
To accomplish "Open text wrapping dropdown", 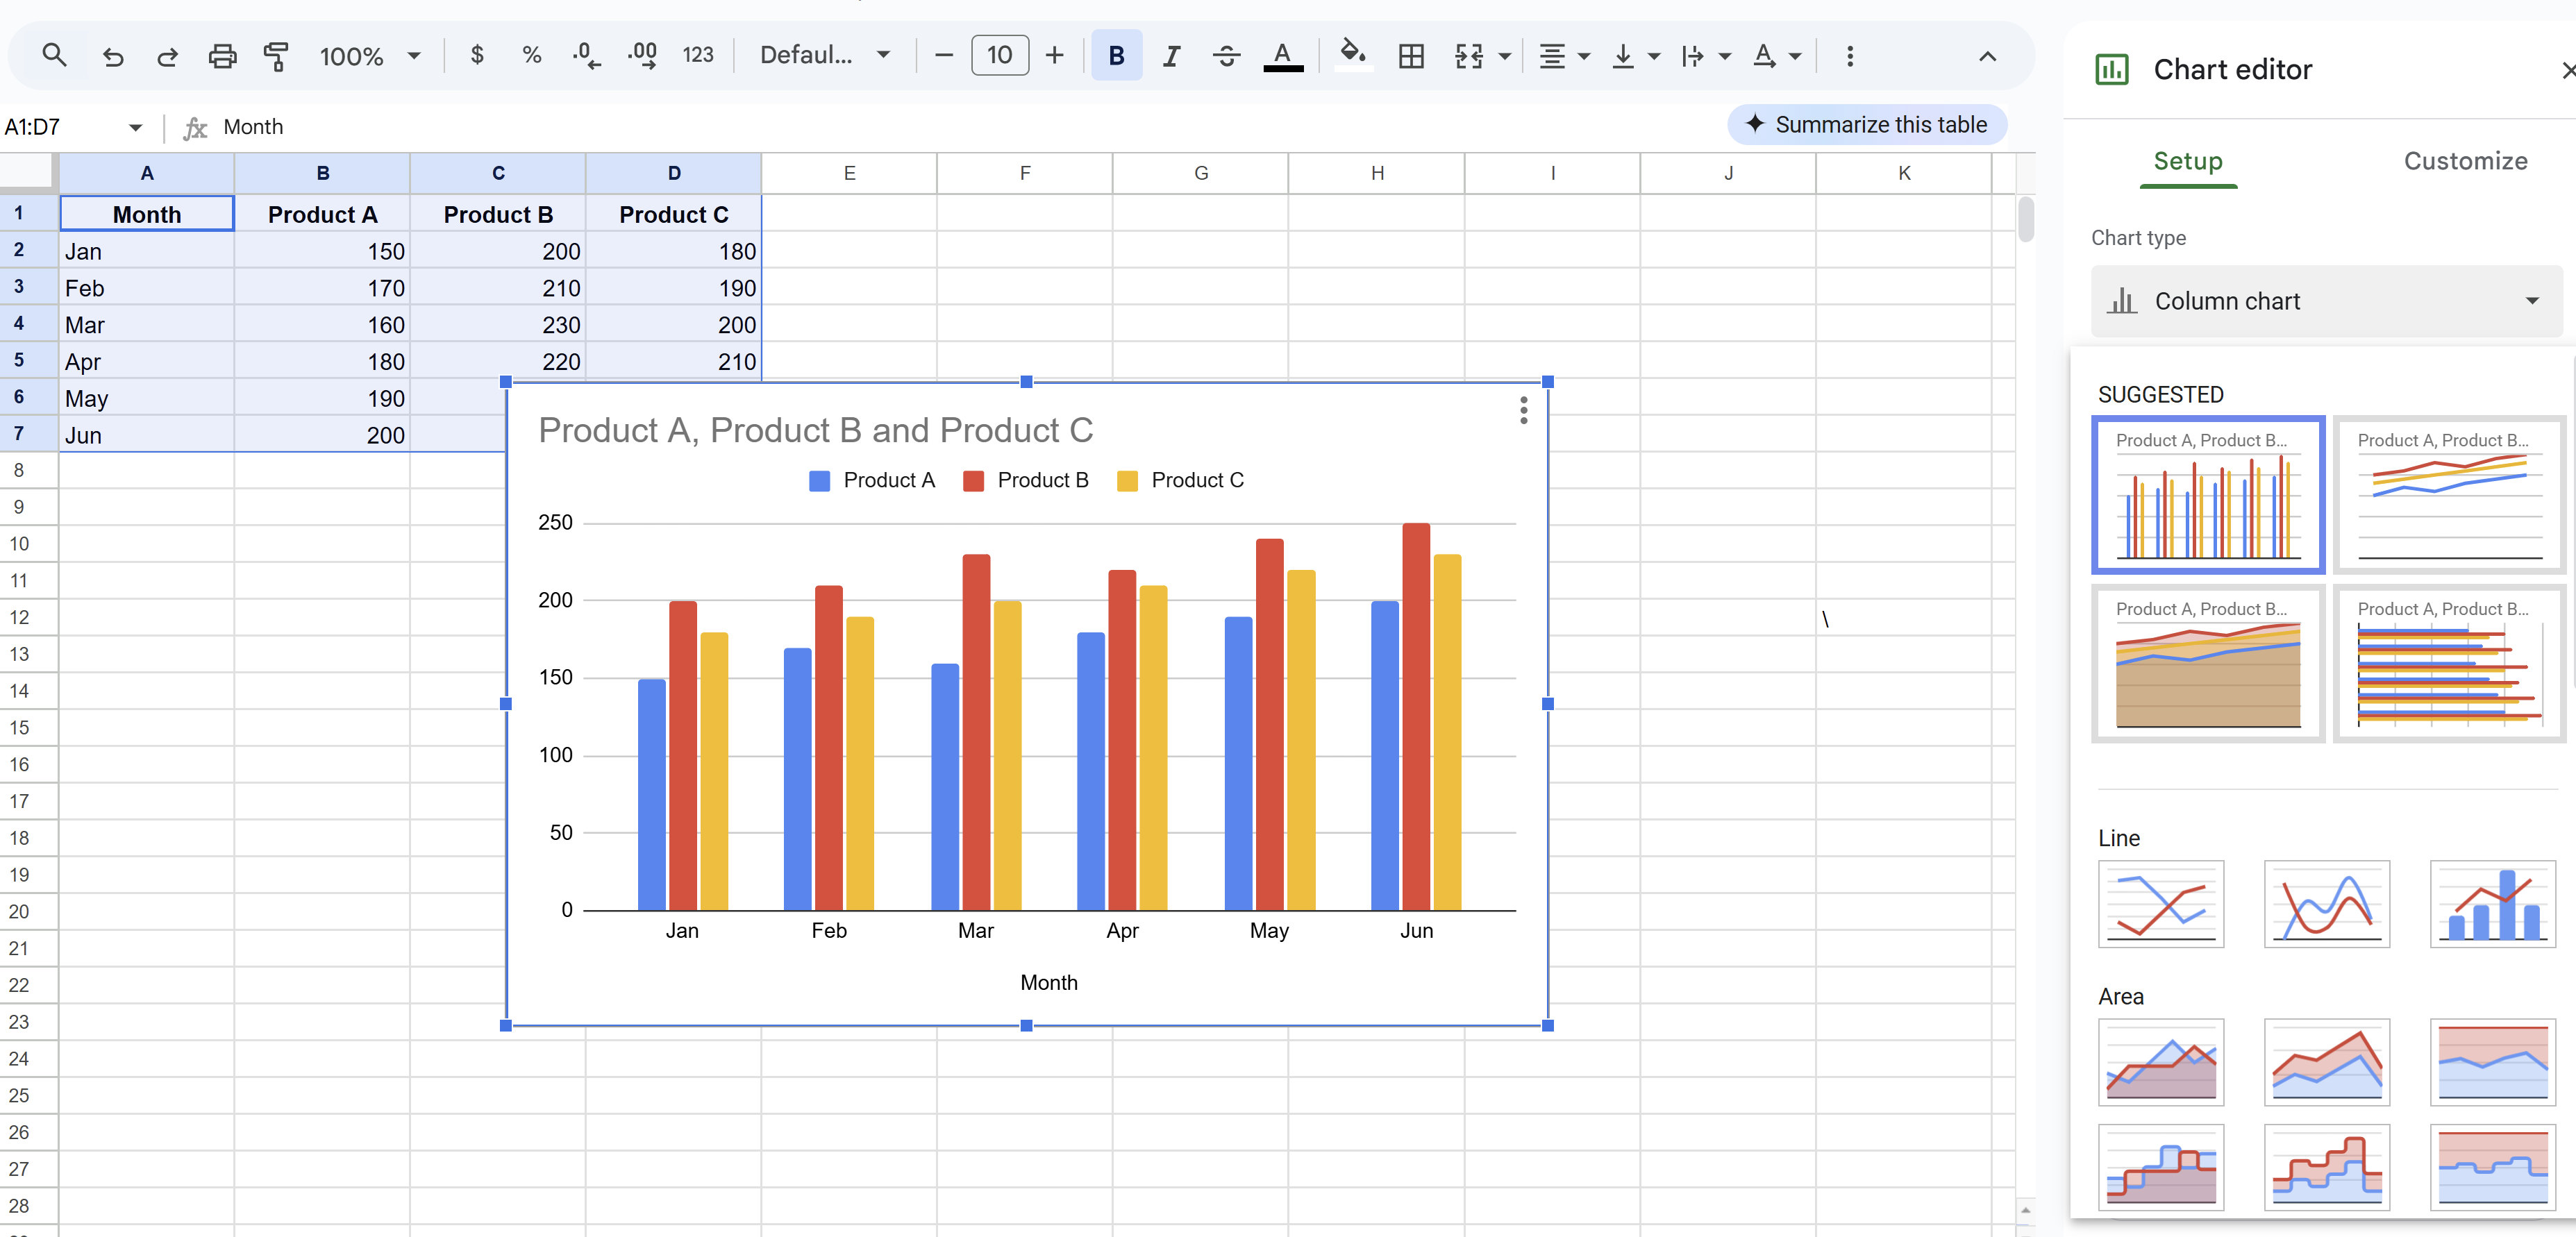I will (x=1705, y=56).
